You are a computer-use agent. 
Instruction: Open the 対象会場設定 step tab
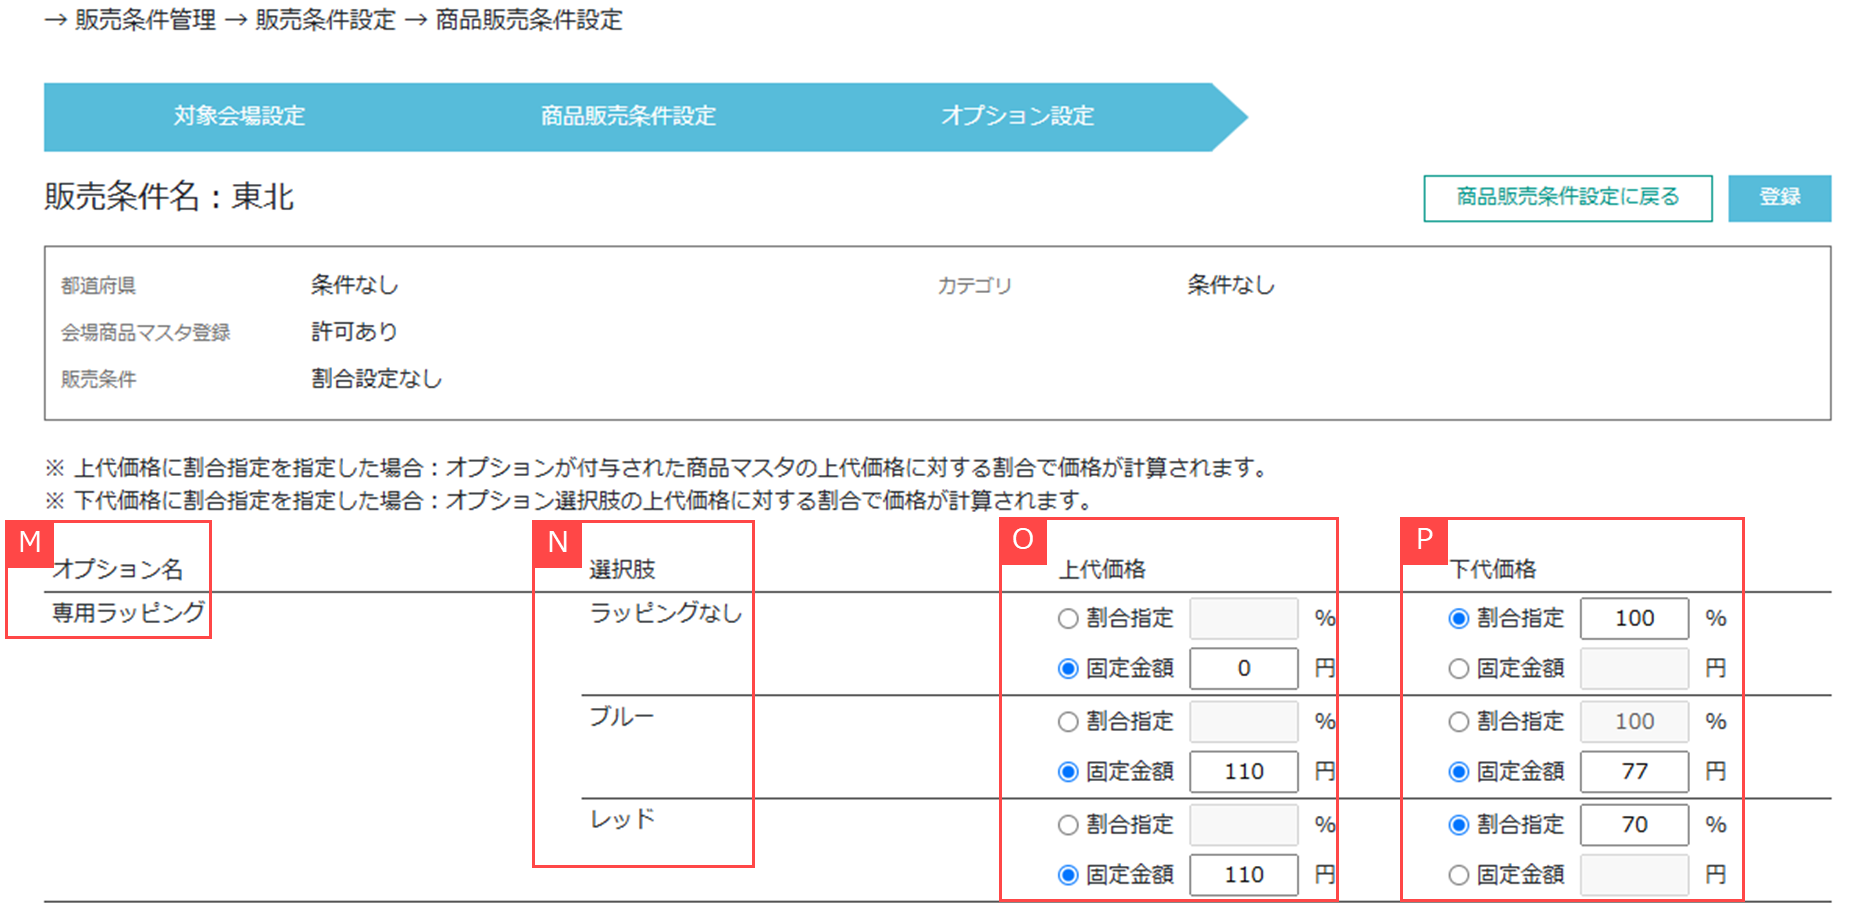pos(239,116)
